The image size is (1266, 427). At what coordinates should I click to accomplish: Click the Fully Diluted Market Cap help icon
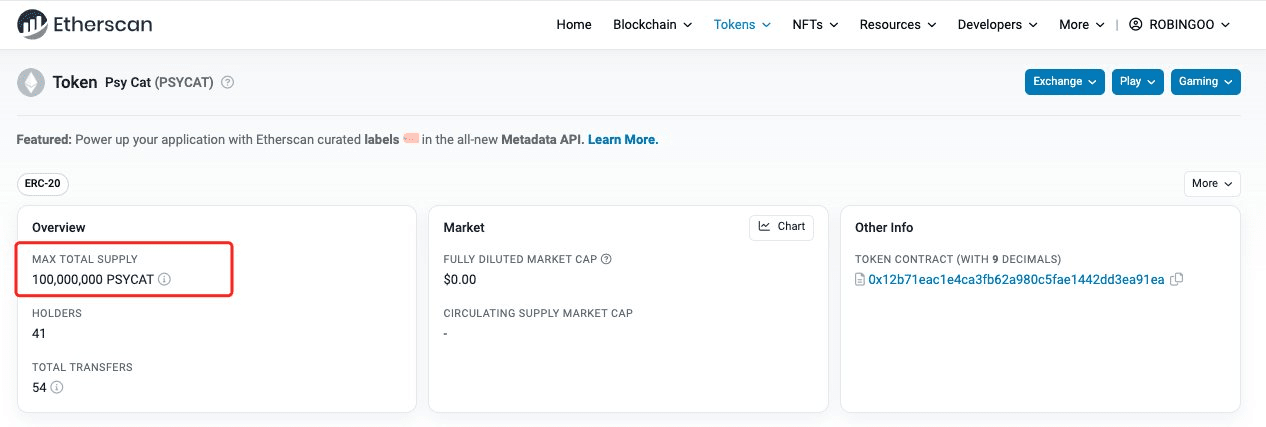point(606,259)
